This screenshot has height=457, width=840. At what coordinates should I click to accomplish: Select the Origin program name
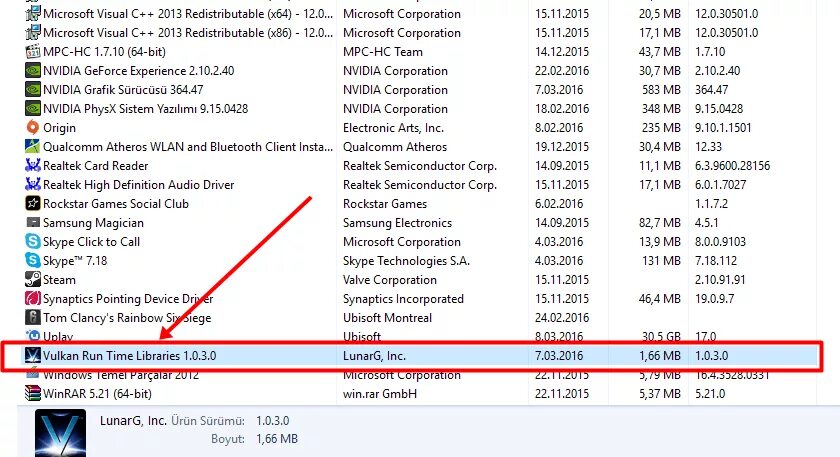click(59, 128)
